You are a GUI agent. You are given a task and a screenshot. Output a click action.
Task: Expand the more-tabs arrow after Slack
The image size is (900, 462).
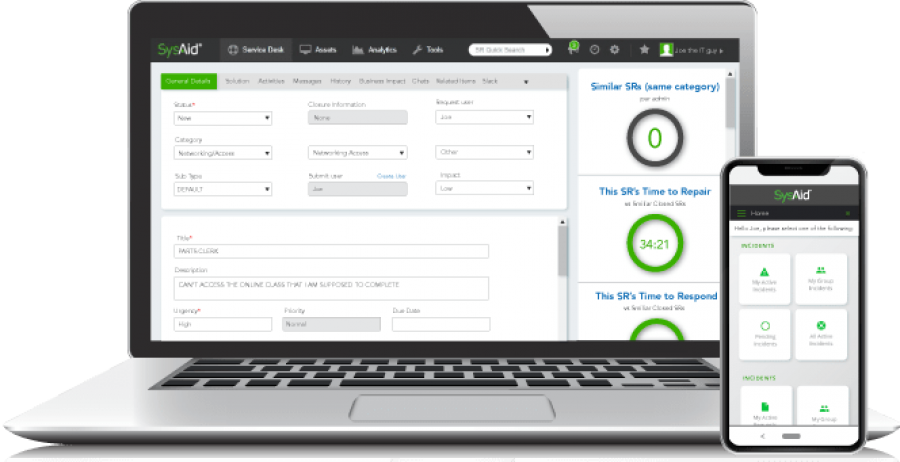[x=526, y=82]
